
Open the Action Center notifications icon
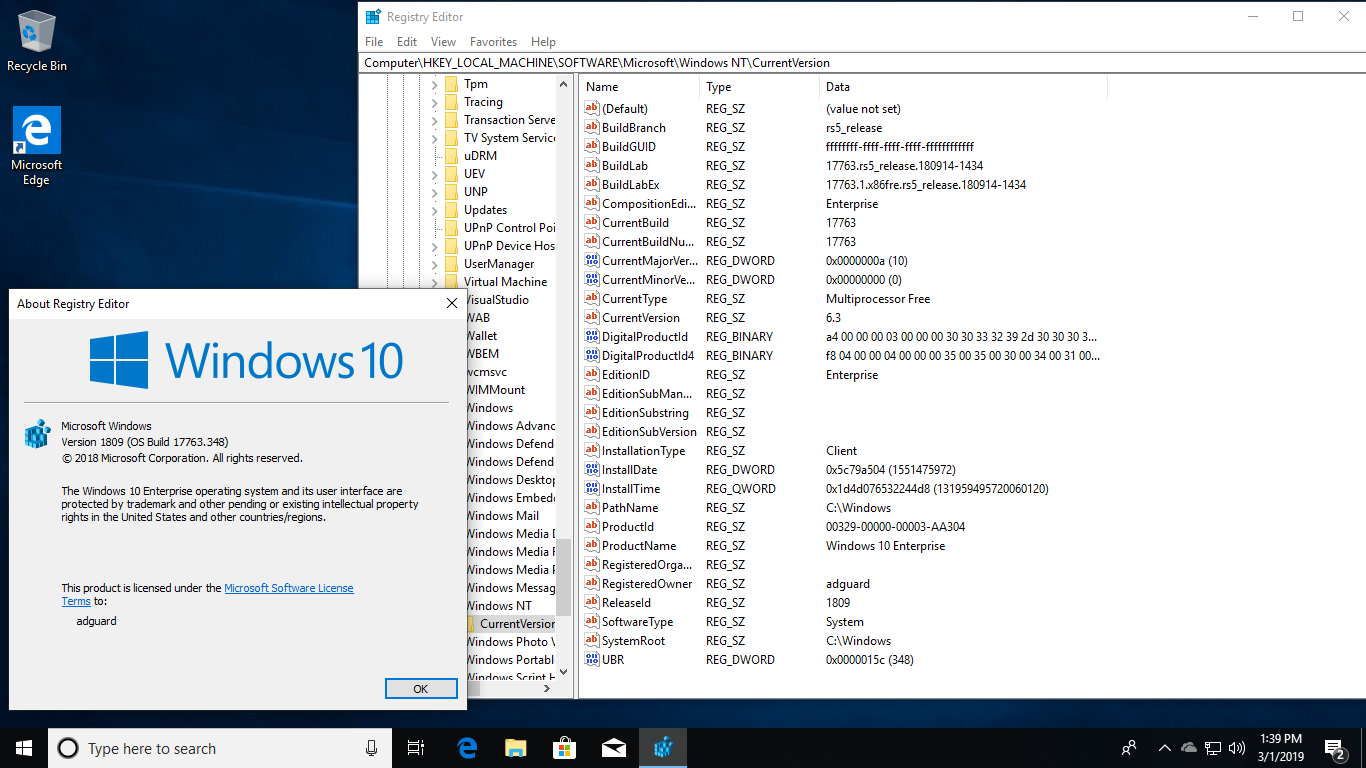pyautogui.click(x=1335, y=748)
